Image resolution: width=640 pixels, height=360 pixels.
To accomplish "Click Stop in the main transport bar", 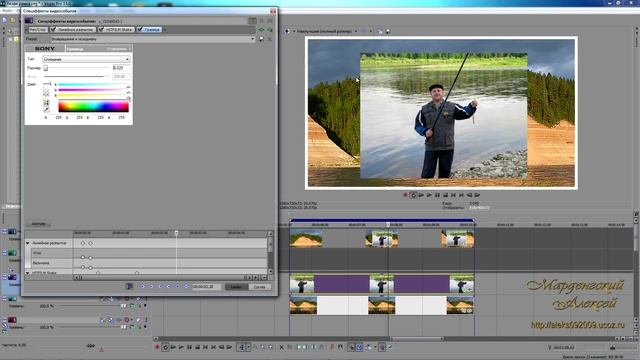I will point(198,347).
